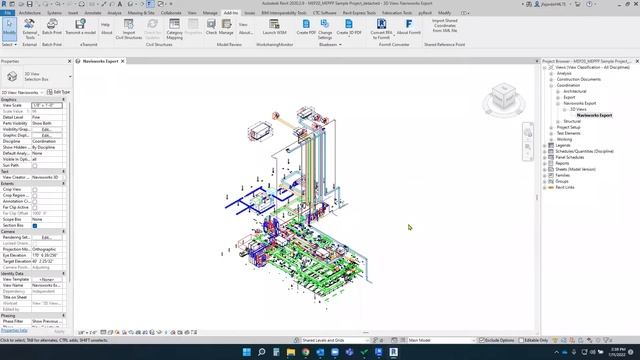Click the view scale in view control bar
This screenshot has width=640, height=360.
(x=87, y=333)
